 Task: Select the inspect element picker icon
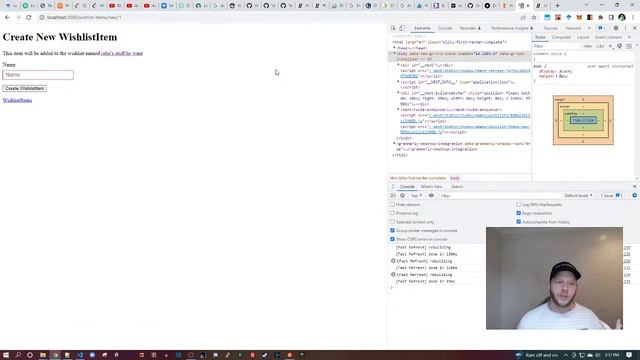coord(393,28)
